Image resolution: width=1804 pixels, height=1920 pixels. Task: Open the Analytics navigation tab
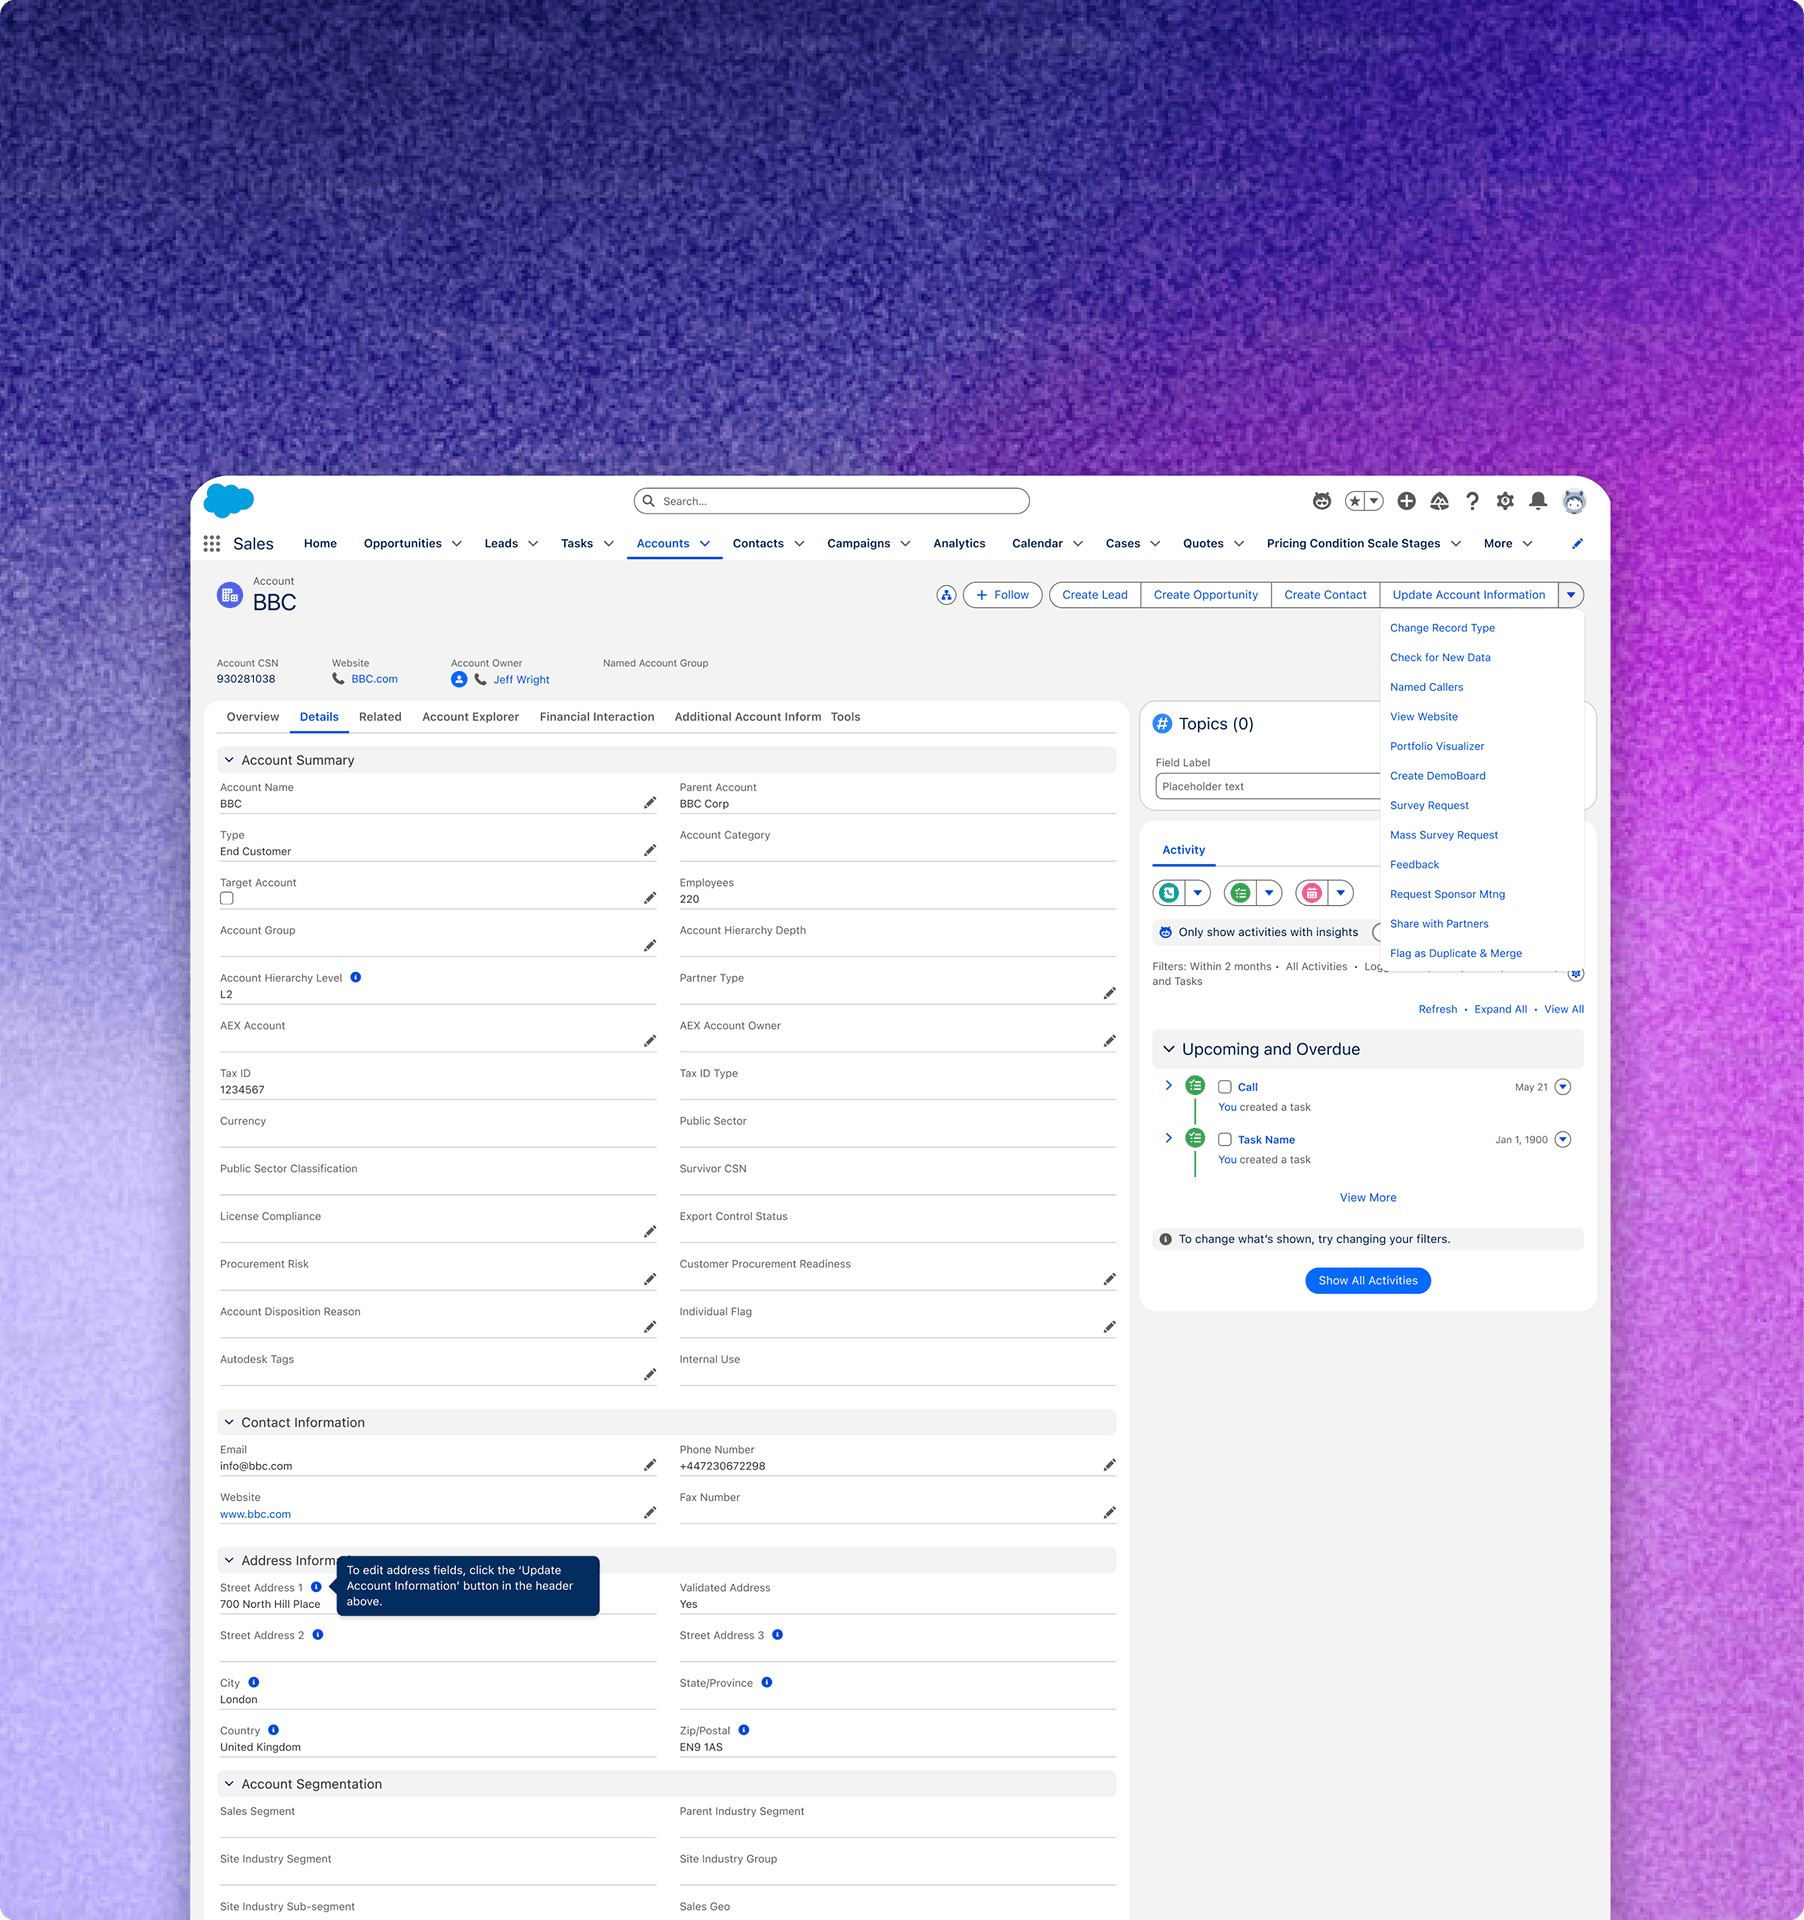[959, 544]
